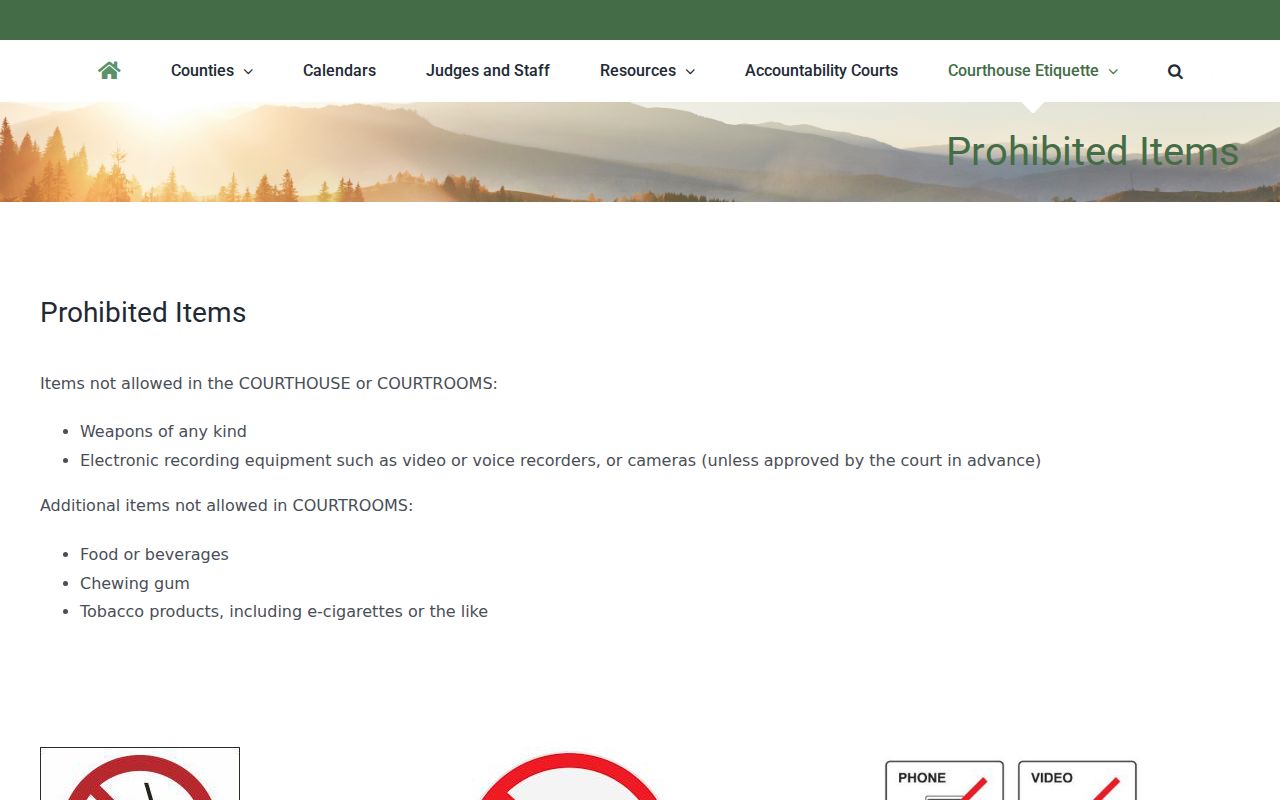
Task: Select the Resources menu label
Action: pos(638,70)
